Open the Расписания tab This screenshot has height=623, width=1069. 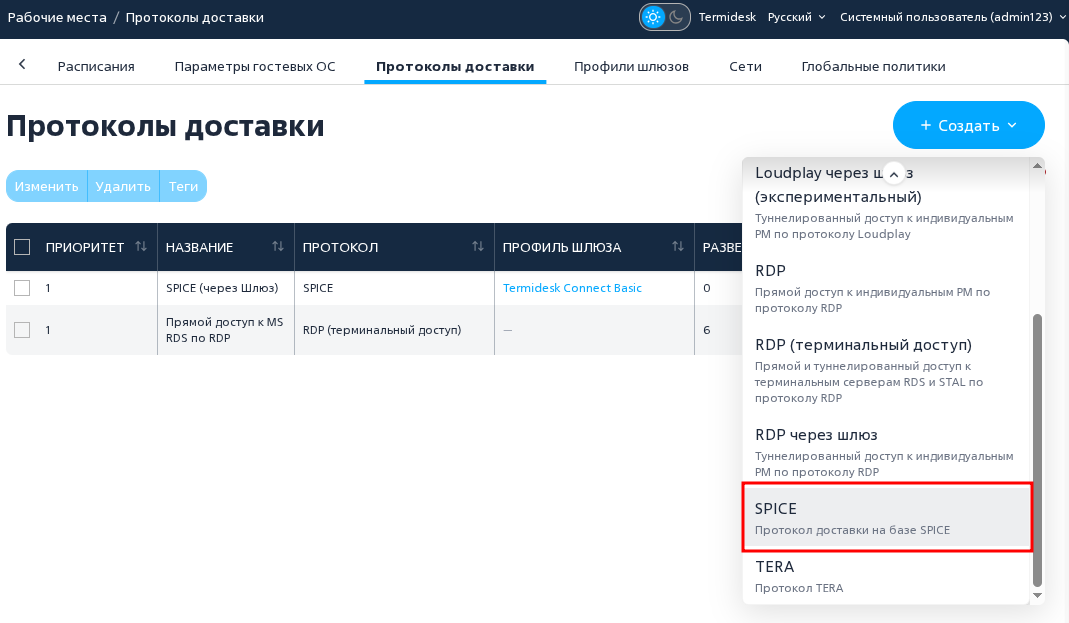tap(96, 66)
